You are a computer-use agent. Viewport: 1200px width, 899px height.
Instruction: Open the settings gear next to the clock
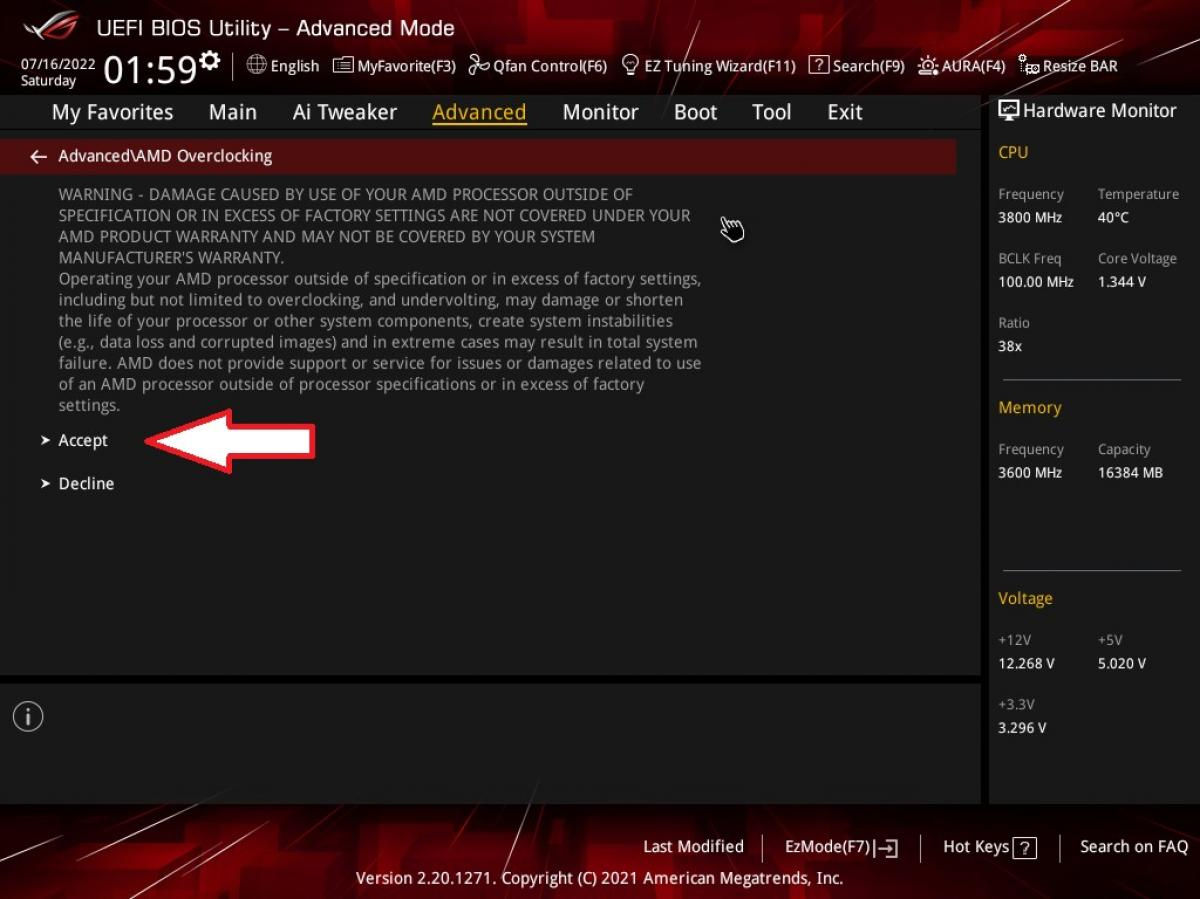click(209, 61)
